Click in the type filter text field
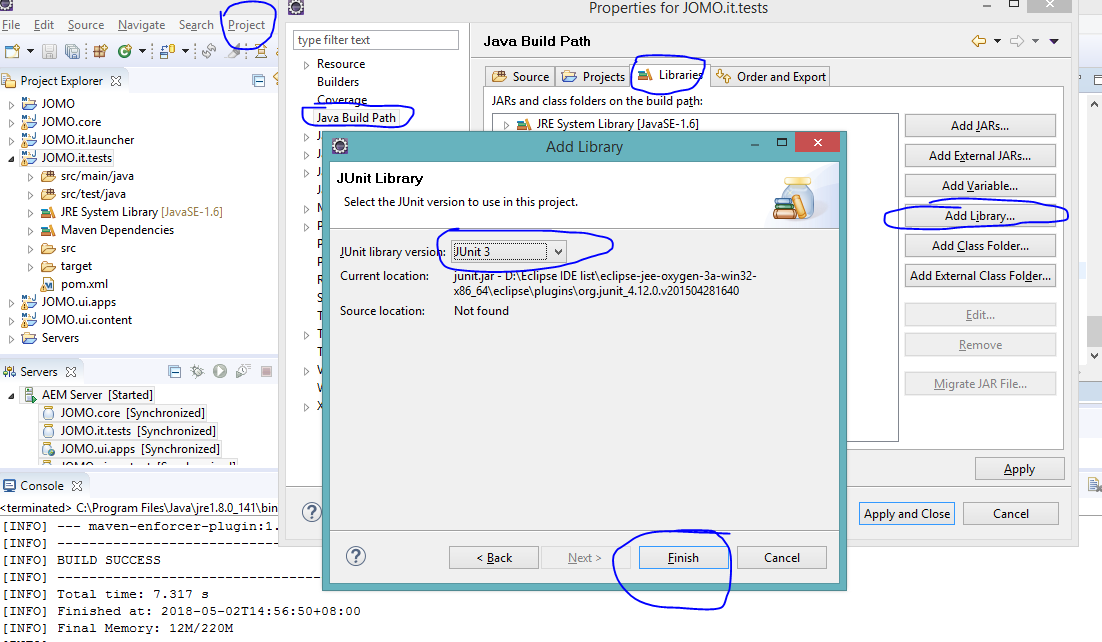Image resolution: width=1102 pixels, height=642 pixels. 375,39
